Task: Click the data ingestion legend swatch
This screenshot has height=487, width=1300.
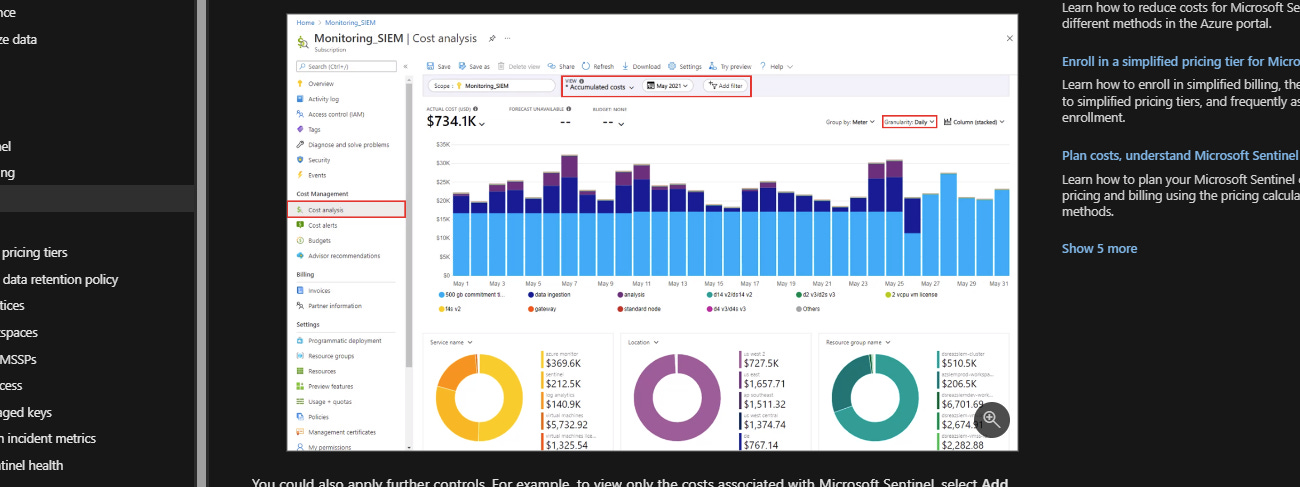Action: 530,296
